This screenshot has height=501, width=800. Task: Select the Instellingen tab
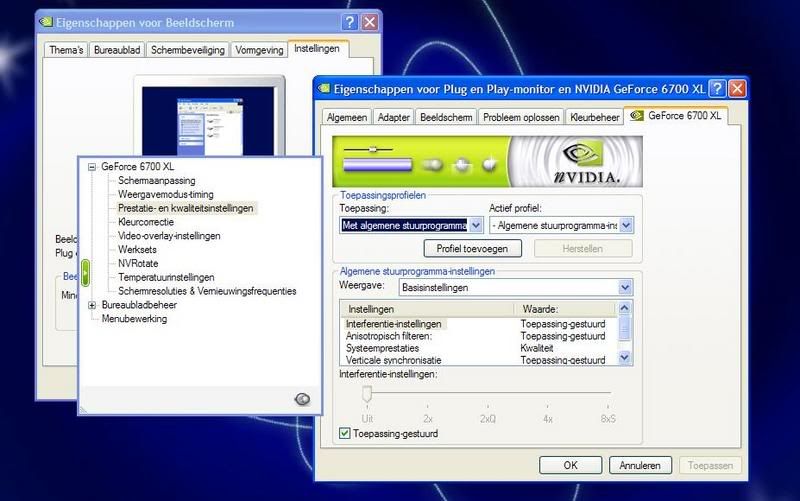[317, 48]
